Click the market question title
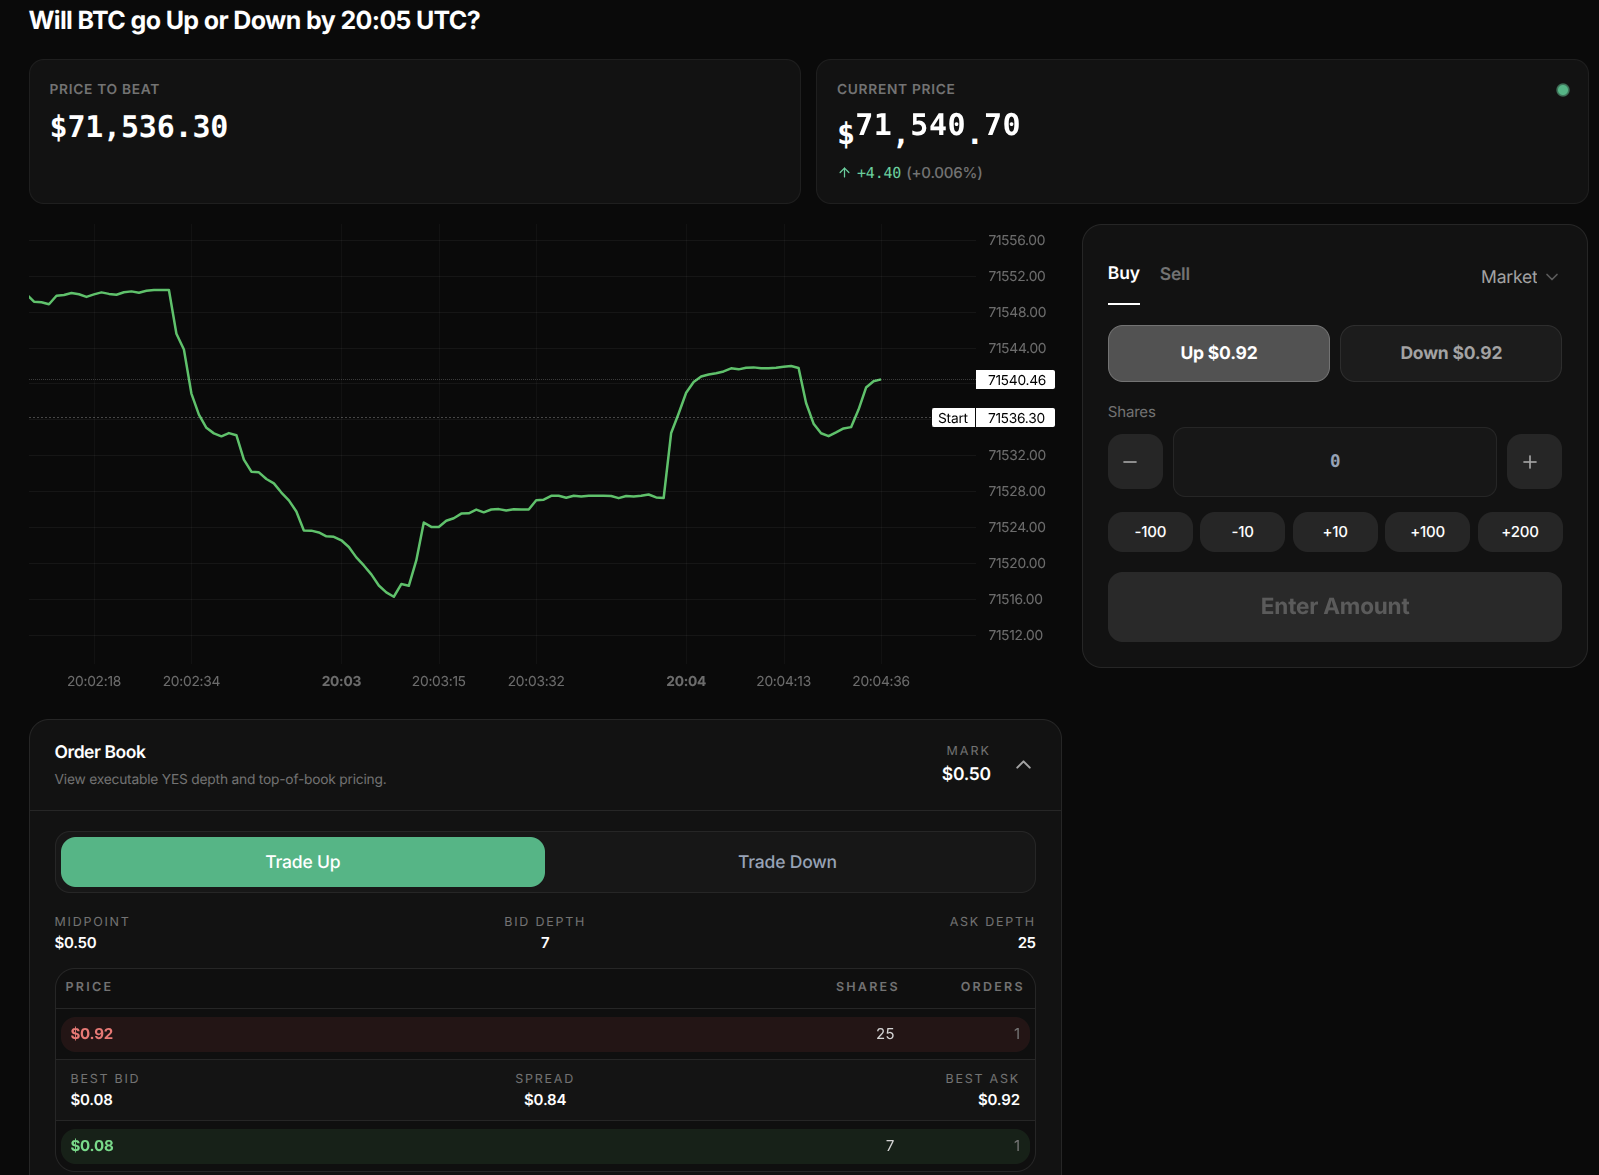 point(254,20)
